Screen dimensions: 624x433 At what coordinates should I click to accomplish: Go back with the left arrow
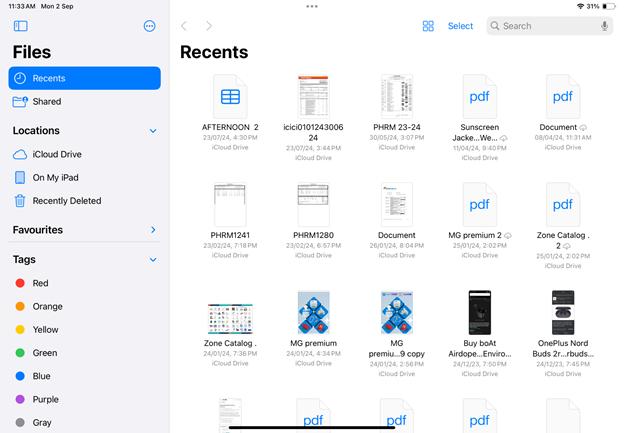tap(184, 26)
